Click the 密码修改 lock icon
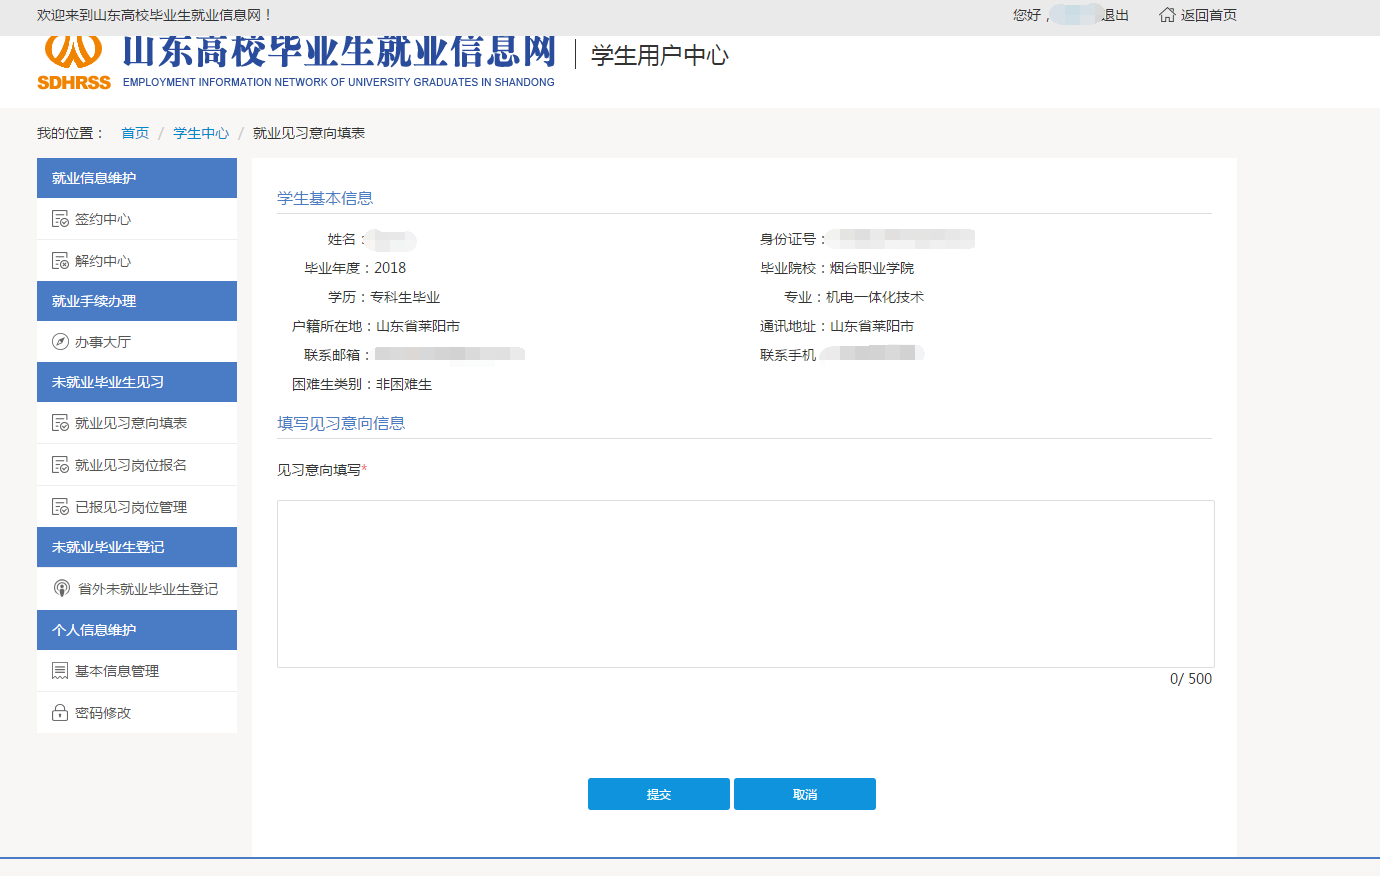Viewport: 1380px width, 876px height. (60, 713)
